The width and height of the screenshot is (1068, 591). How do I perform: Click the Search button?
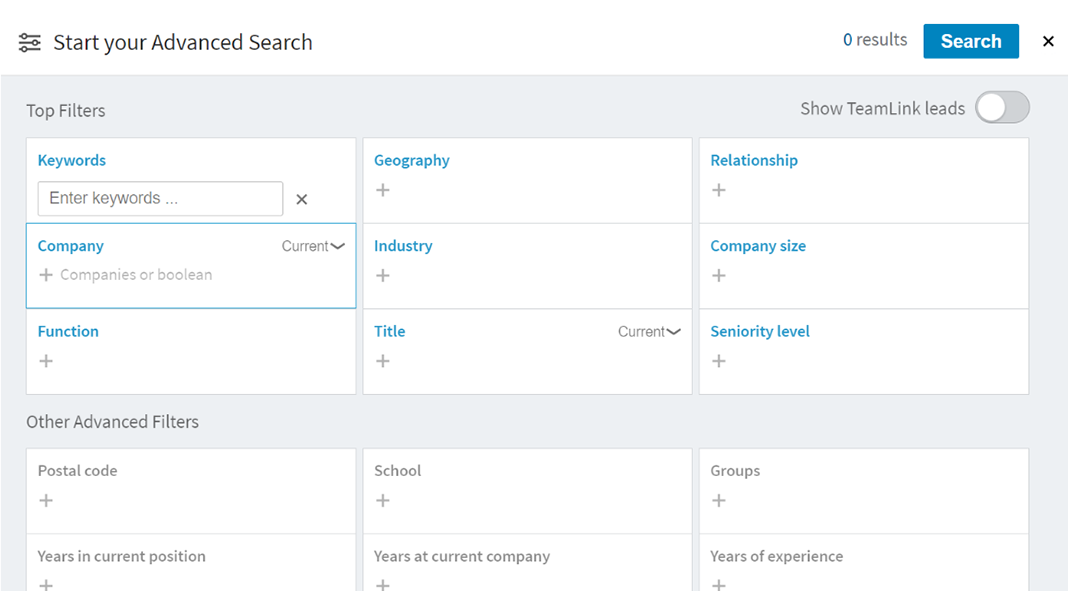pos(970,41)
